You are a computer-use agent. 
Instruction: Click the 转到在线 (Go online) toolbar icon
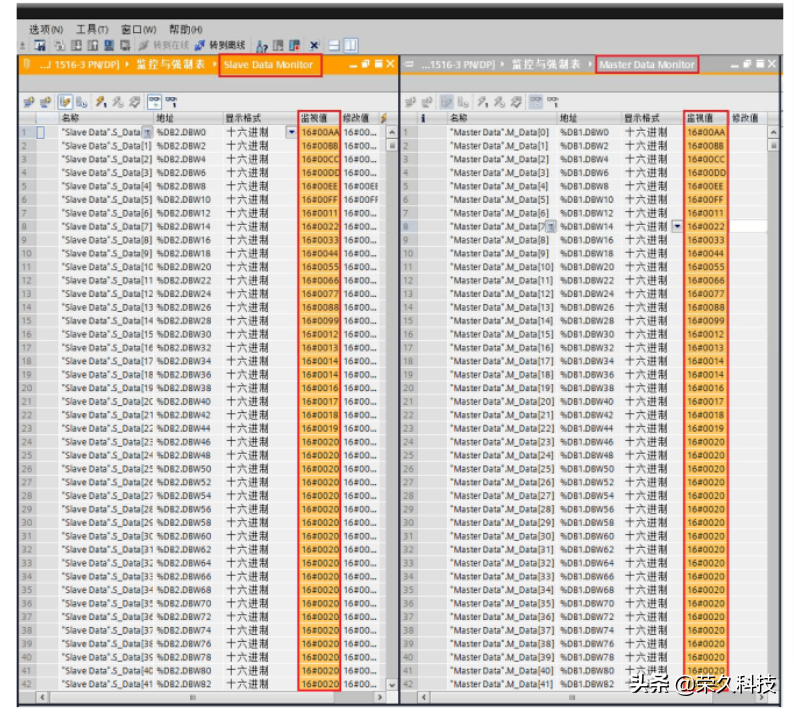click(x=163, y=46)
